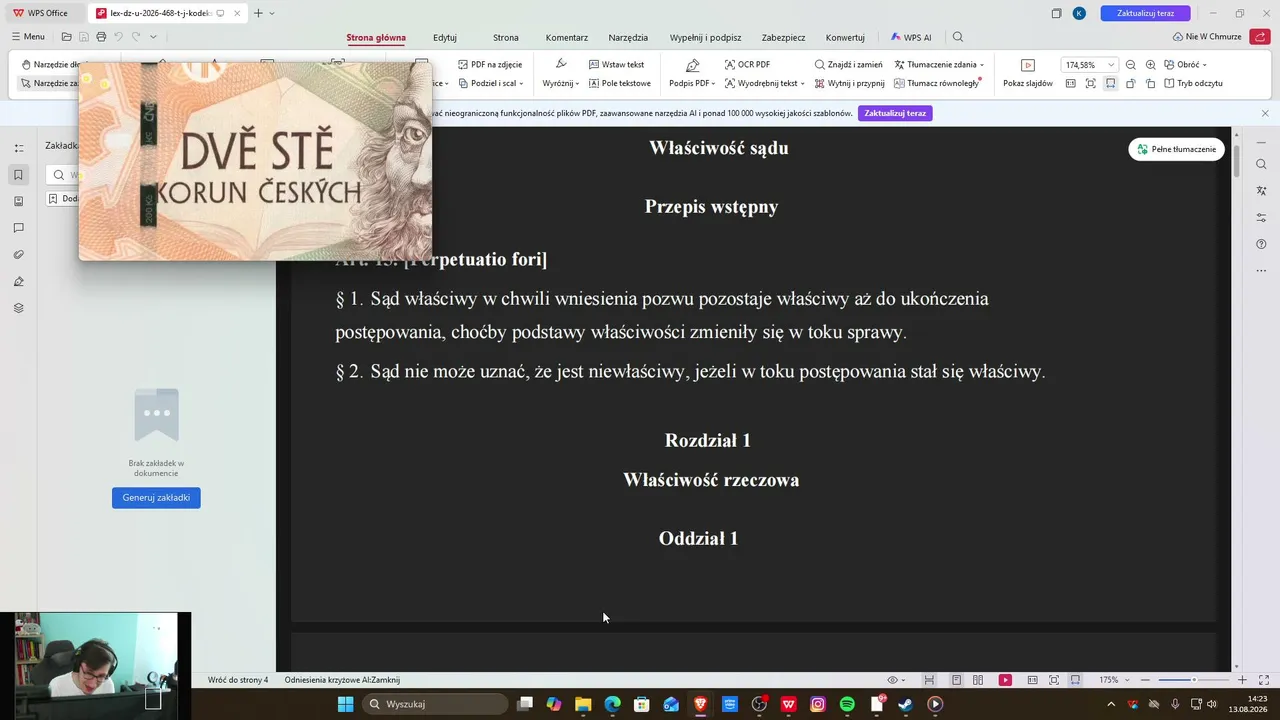Image resolution: width=1280 pixels, height=720 pixels.
Task: Click the Generuj zakładki button
Action: click(x=156, y=497)
